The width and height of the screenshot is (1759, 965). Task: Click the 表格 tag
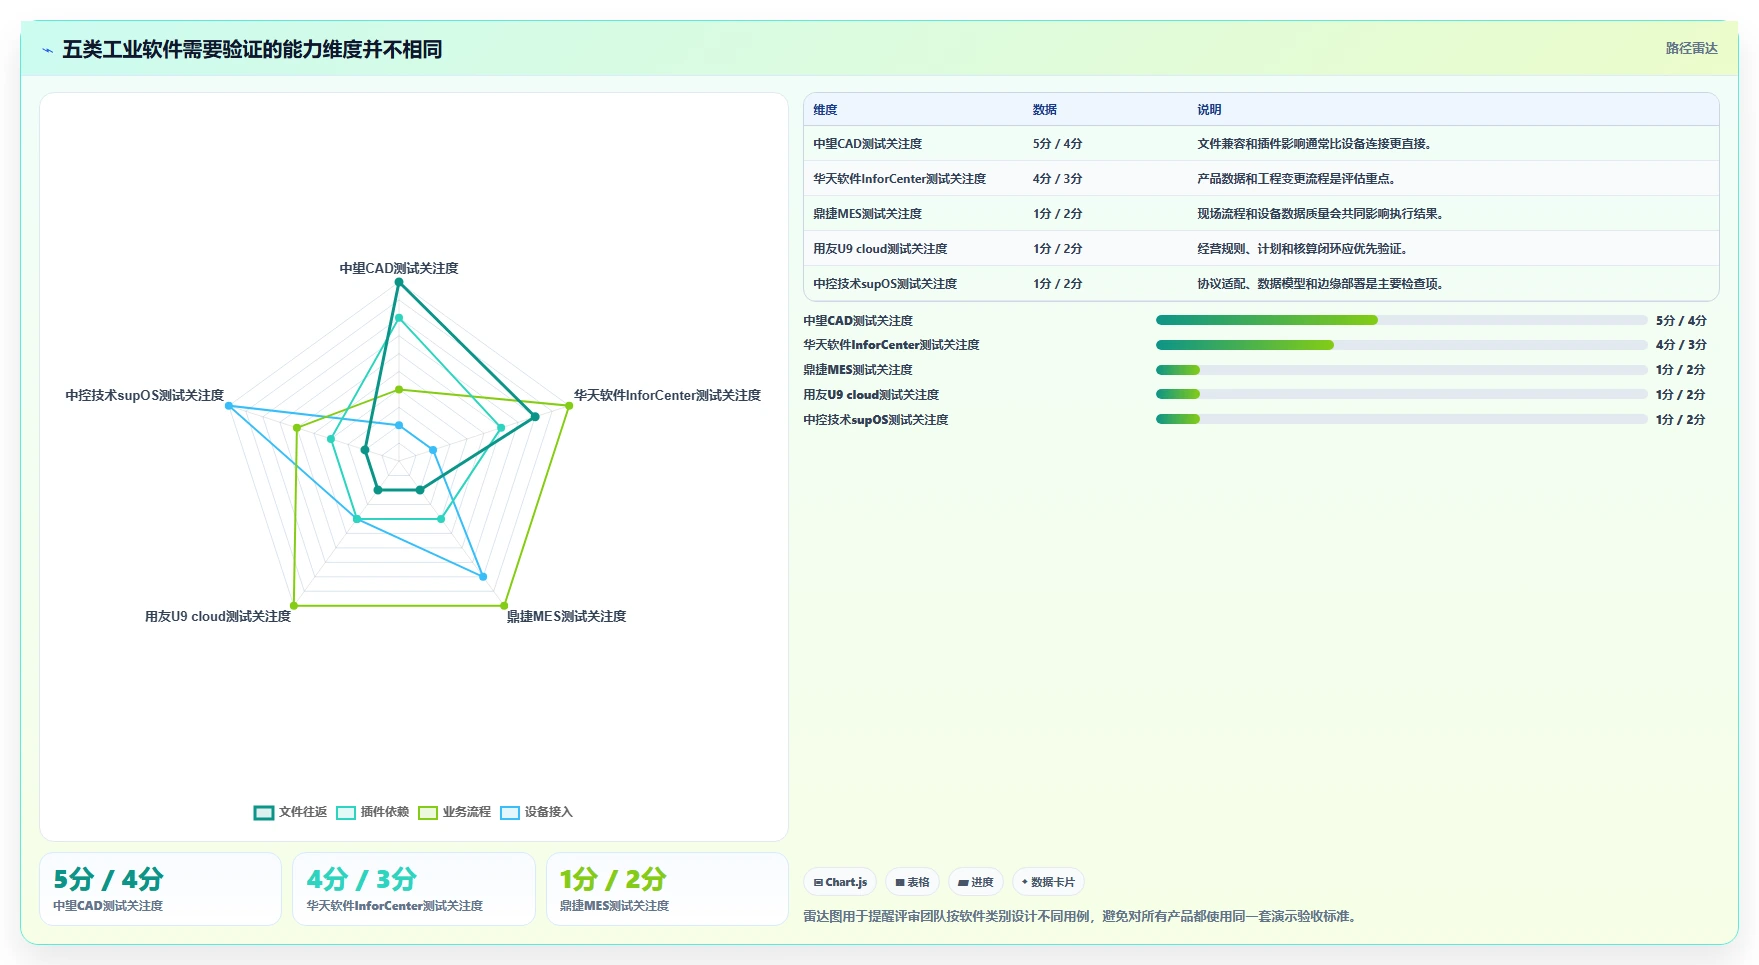912,882
